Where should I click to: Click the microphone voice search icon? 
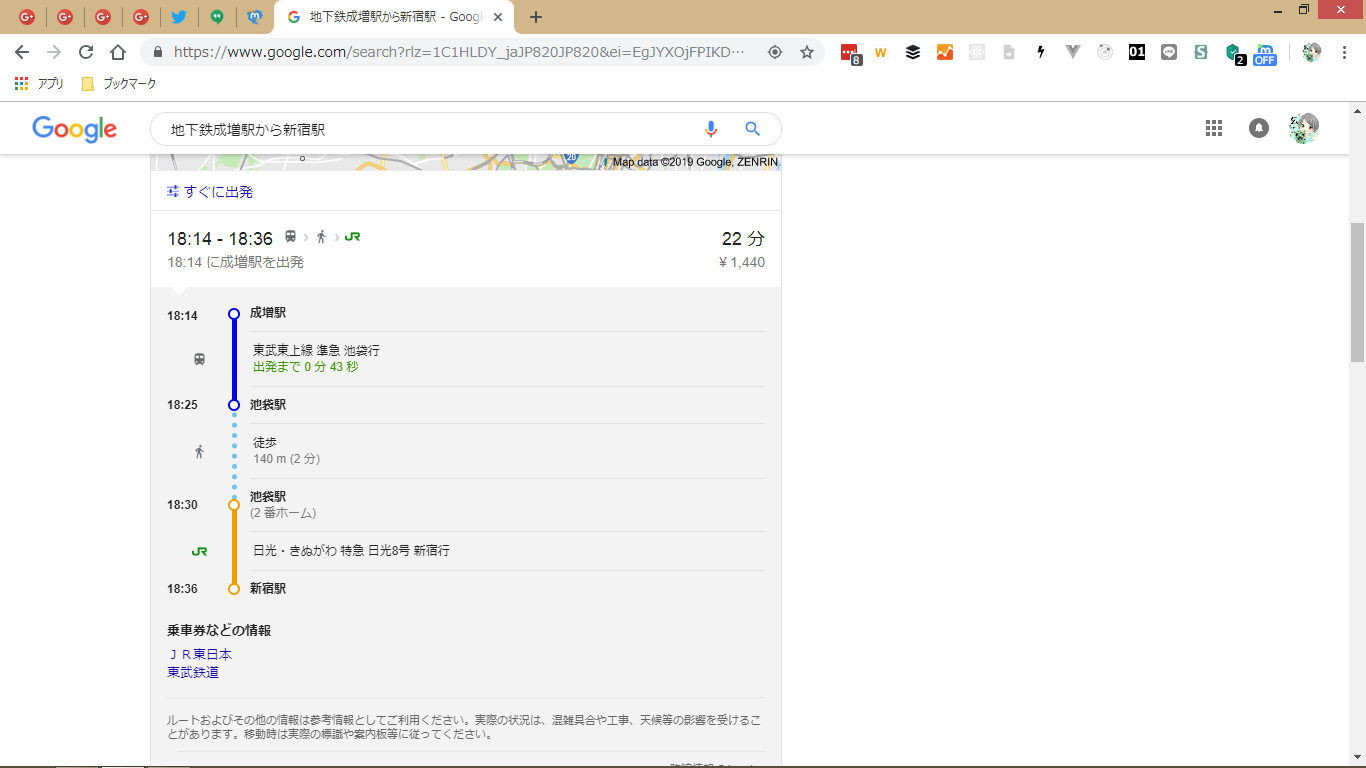click(x=711, y=129)
